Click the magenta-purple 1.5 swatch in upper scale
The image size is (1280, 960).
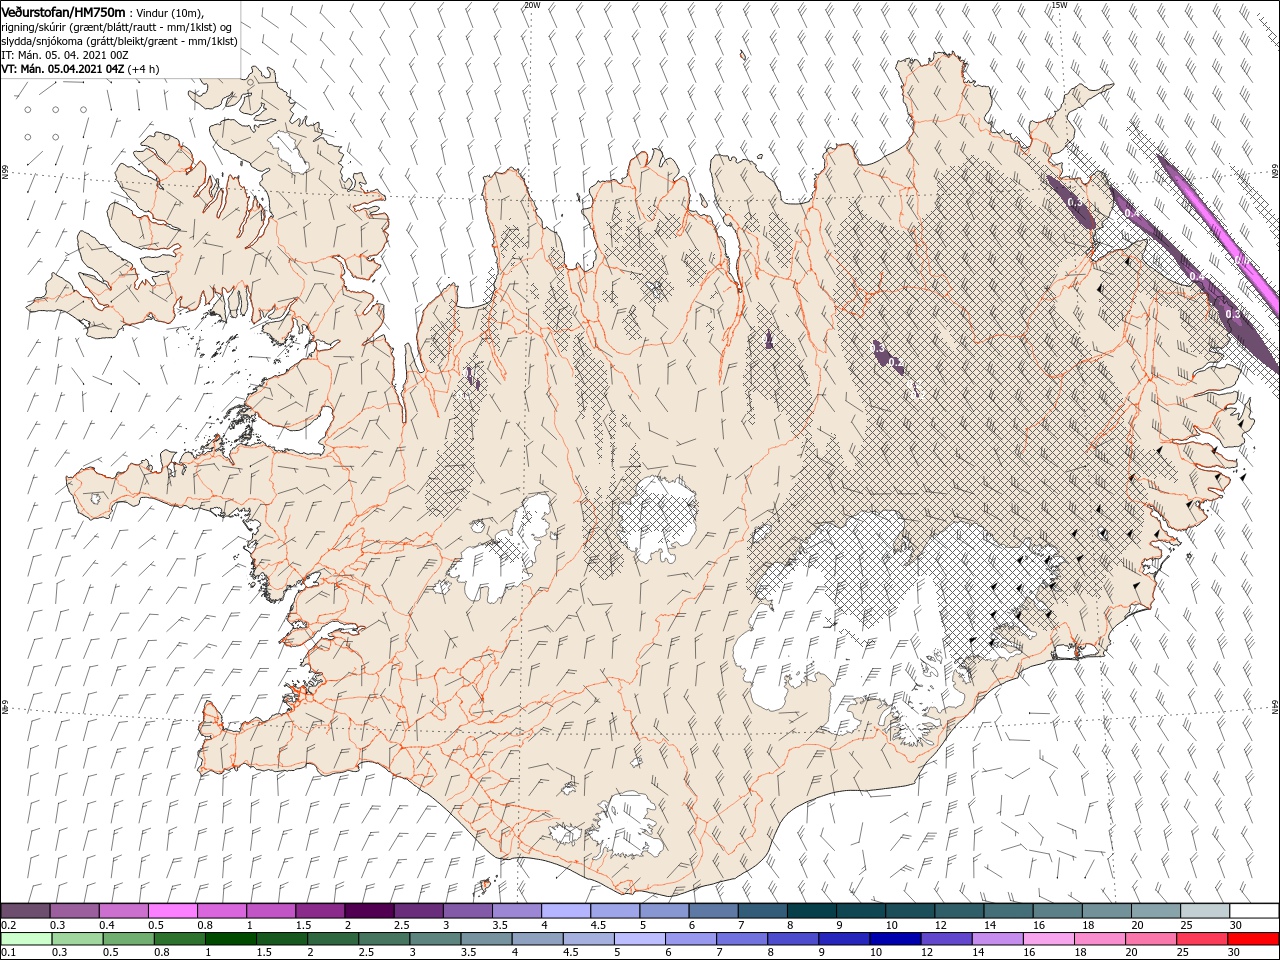pyautogui.click(x=320, y=911)
